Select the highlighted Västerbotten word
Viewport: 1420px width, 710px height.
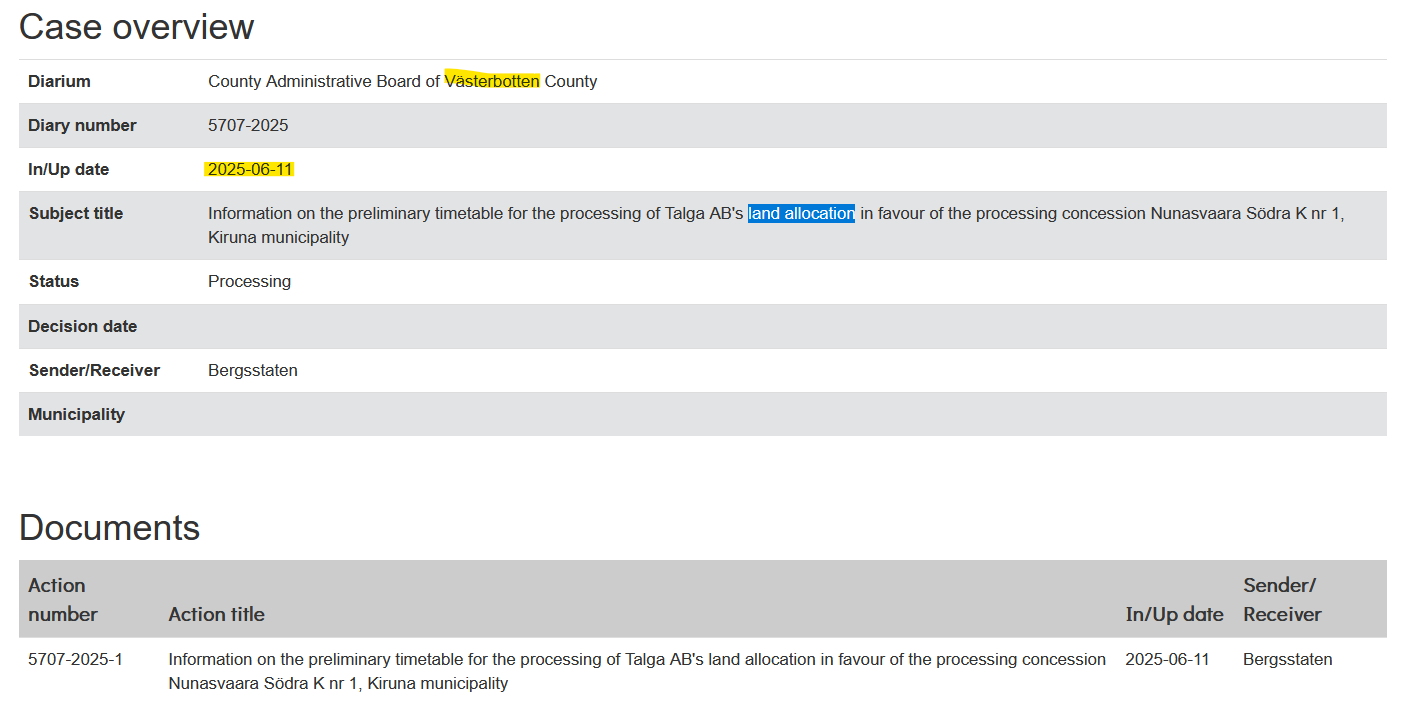[x=492, y=81]
